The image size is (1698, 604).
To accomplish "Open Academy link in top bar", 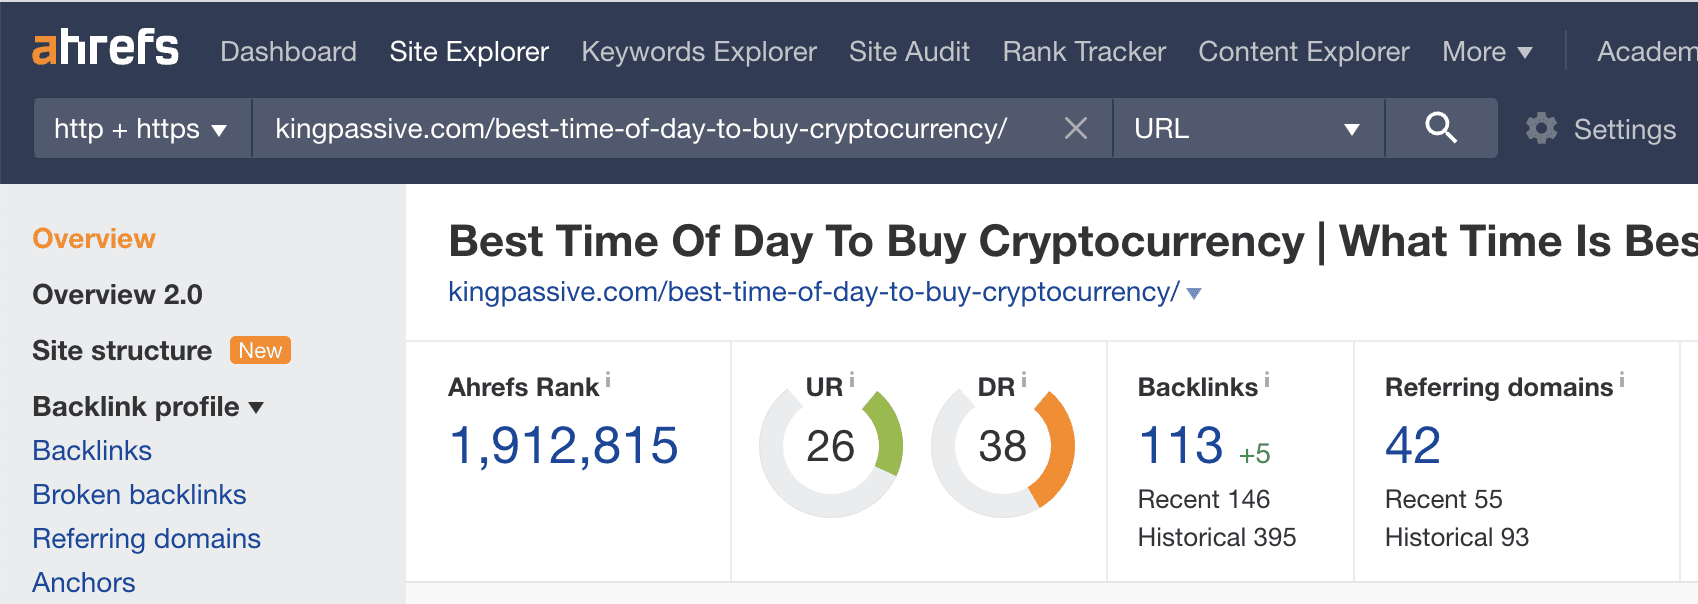I will [x=1647, y=52].
